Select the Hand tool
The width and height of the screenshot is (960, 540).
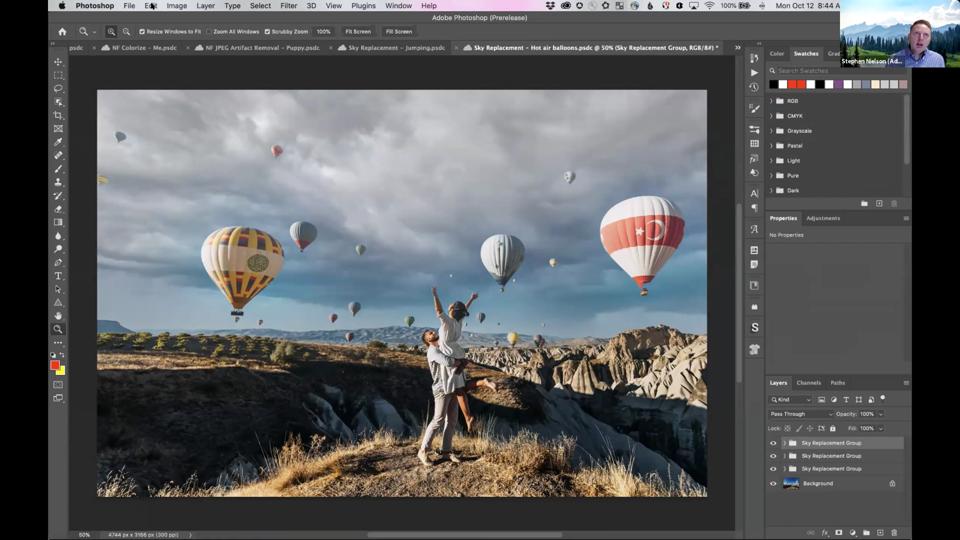coord(58,316)
